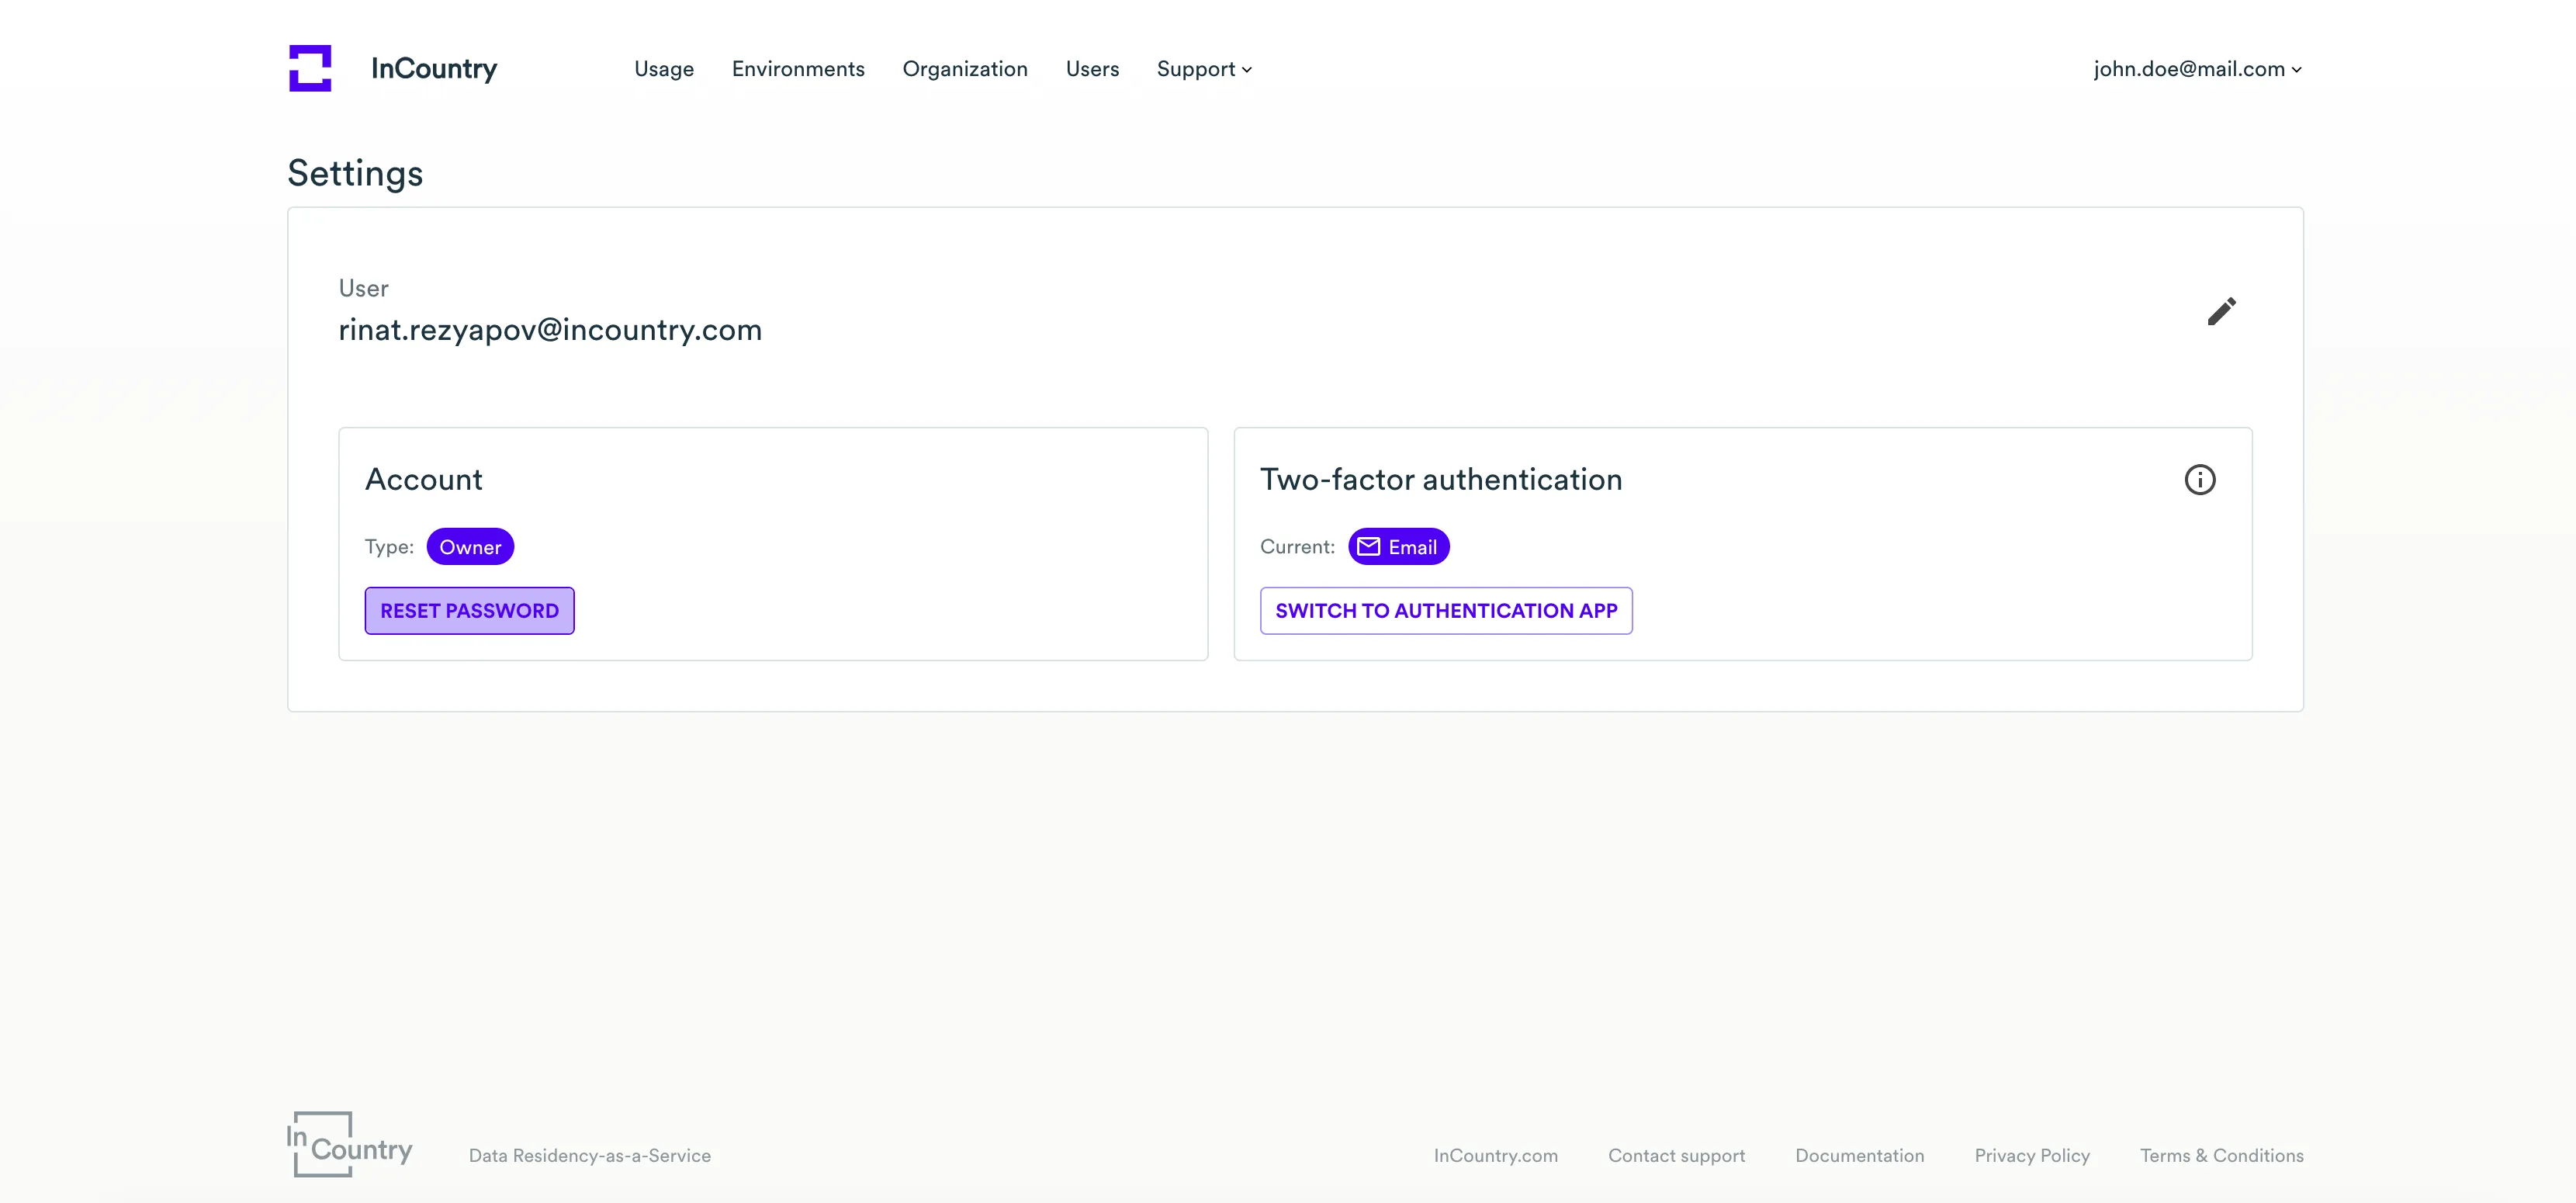The height and width of the screenshot is (1203, 2576).
Task: Open the john.doe@mail.com account dropdown
Action: point(2197,69)
